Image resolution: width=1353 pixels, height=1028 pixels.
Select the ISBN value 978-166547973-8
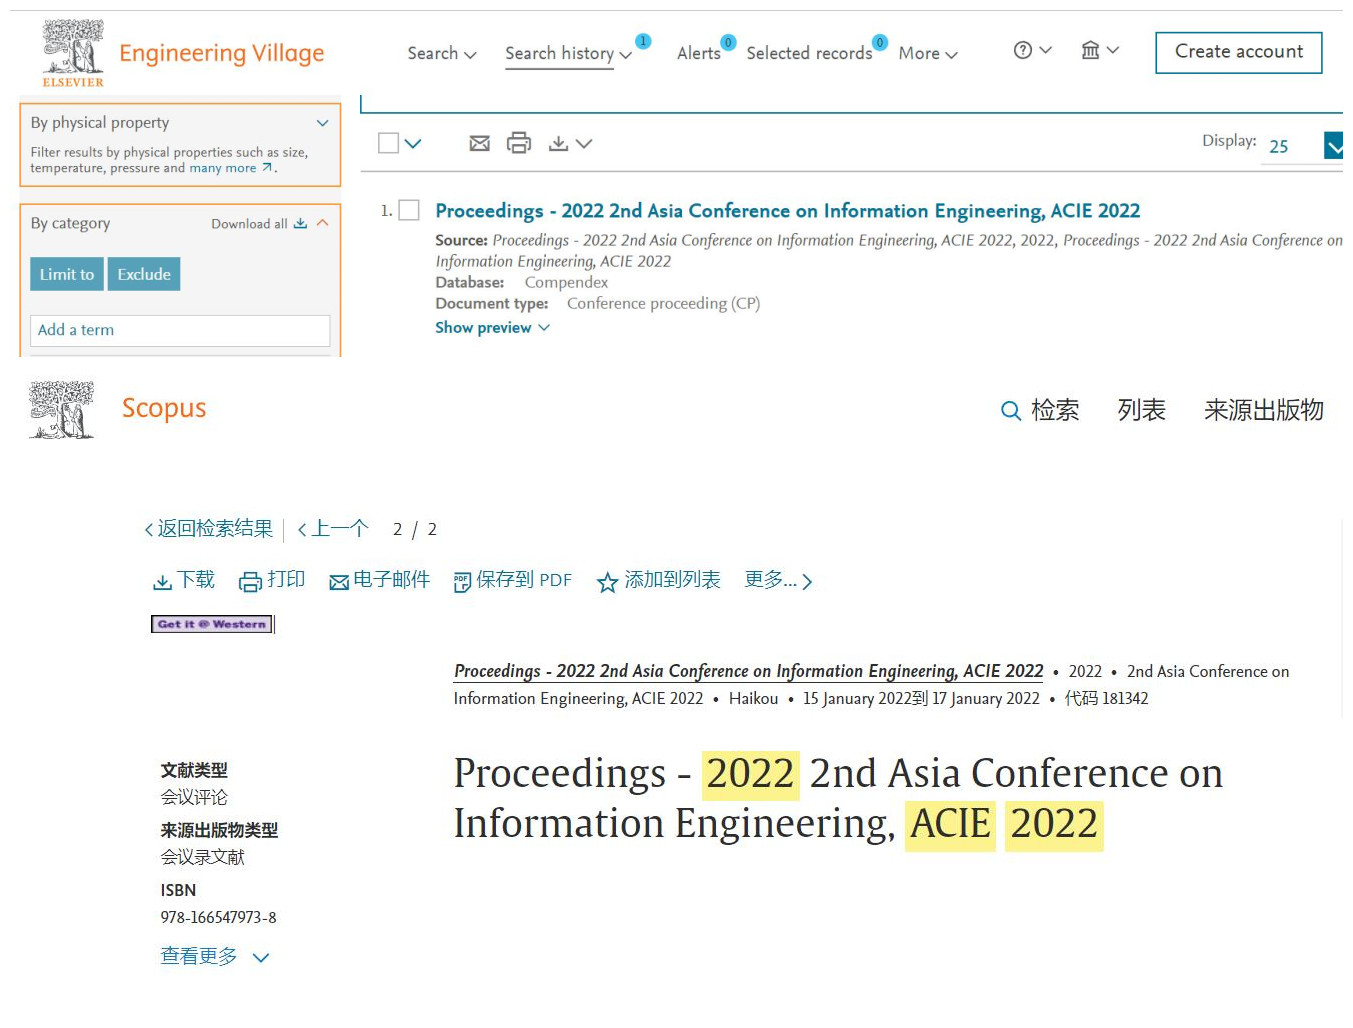(x=219, y=917)
